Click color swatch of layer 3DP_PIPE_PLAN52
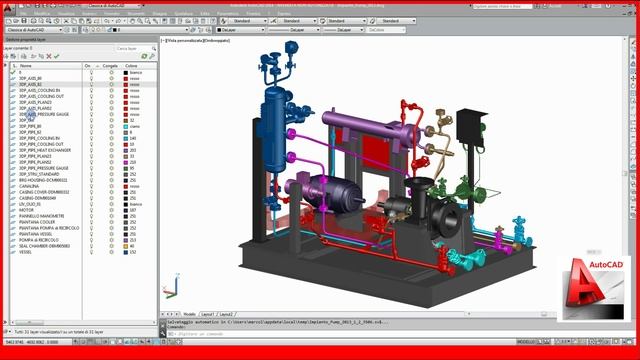640x360 pixels. [126, 162]
